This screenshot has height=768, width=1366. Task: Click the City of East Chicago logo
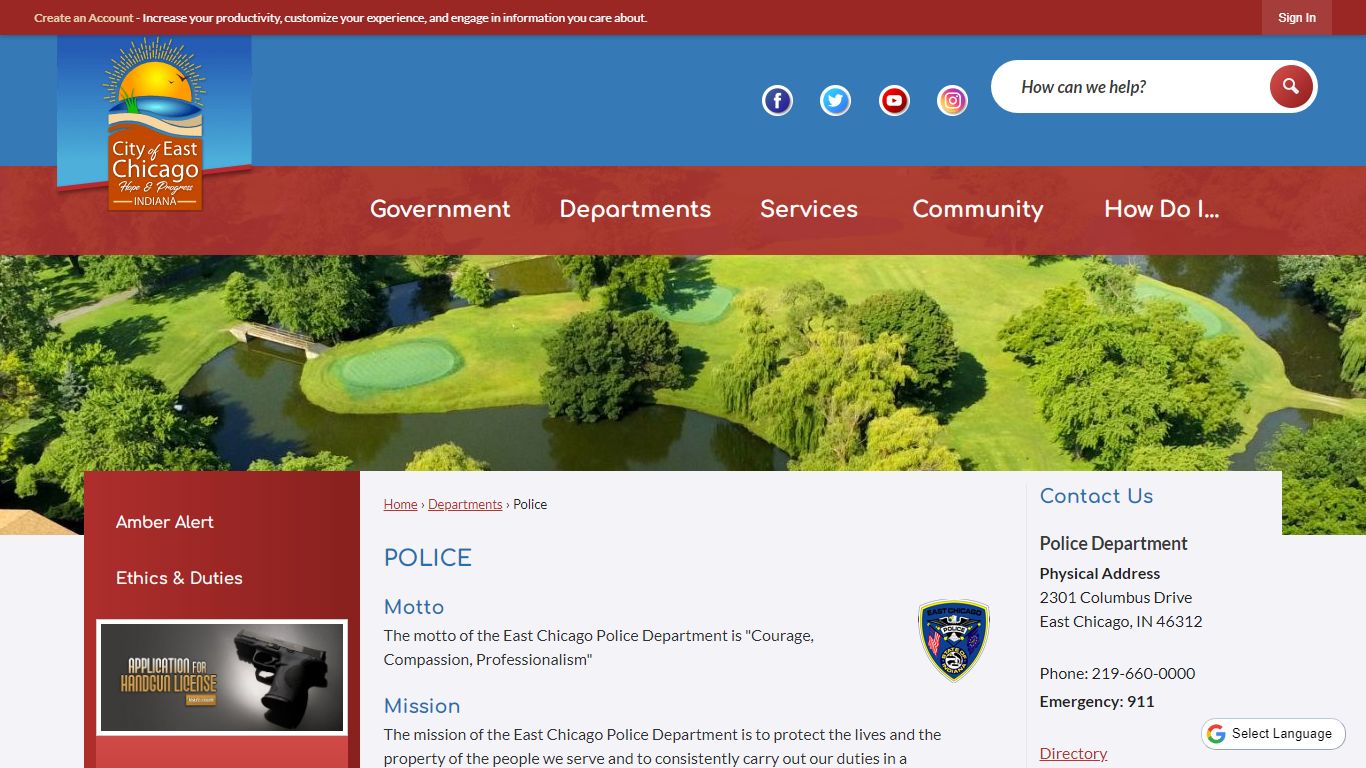[154, 124]
